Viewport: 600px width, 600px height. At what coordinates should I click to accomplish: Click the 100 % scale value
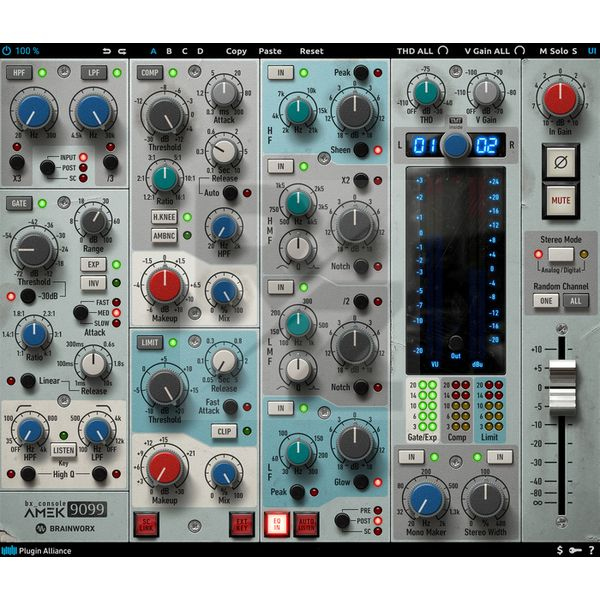click(x=27, y=51)
